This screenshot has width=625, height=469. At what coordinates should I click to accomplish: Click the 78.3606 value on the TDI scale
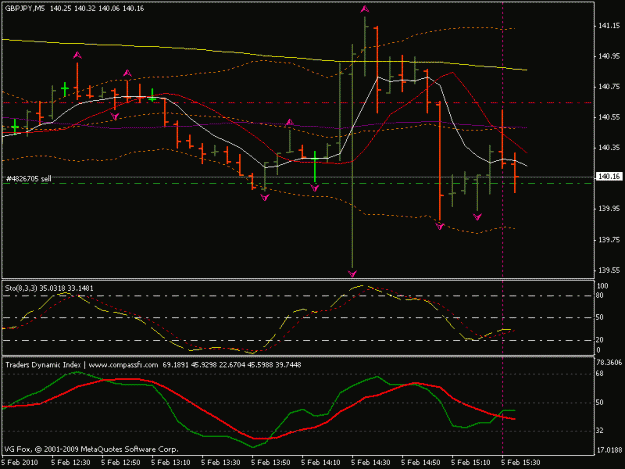point(609,363)
